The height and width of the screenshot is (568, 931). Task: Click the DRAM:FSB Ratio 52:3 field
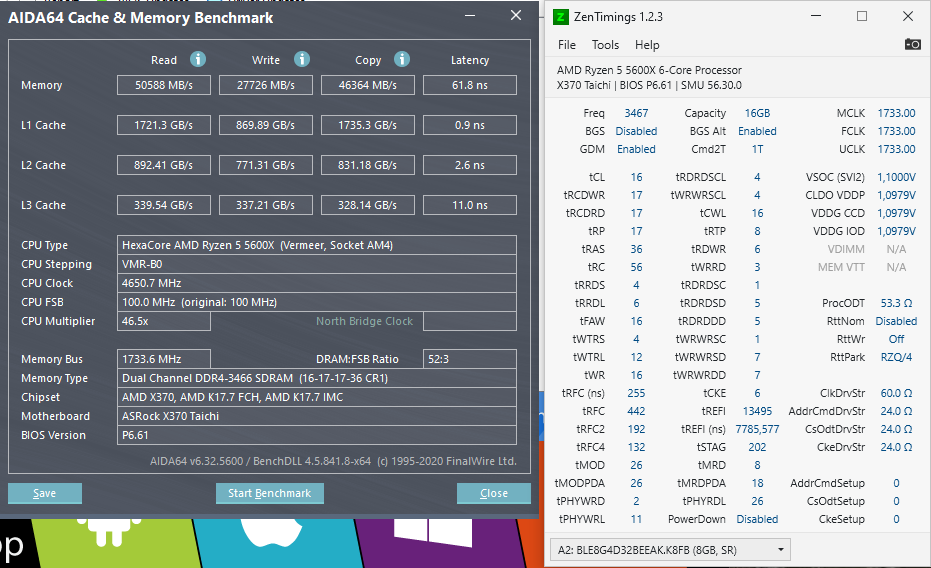point(470,359)
